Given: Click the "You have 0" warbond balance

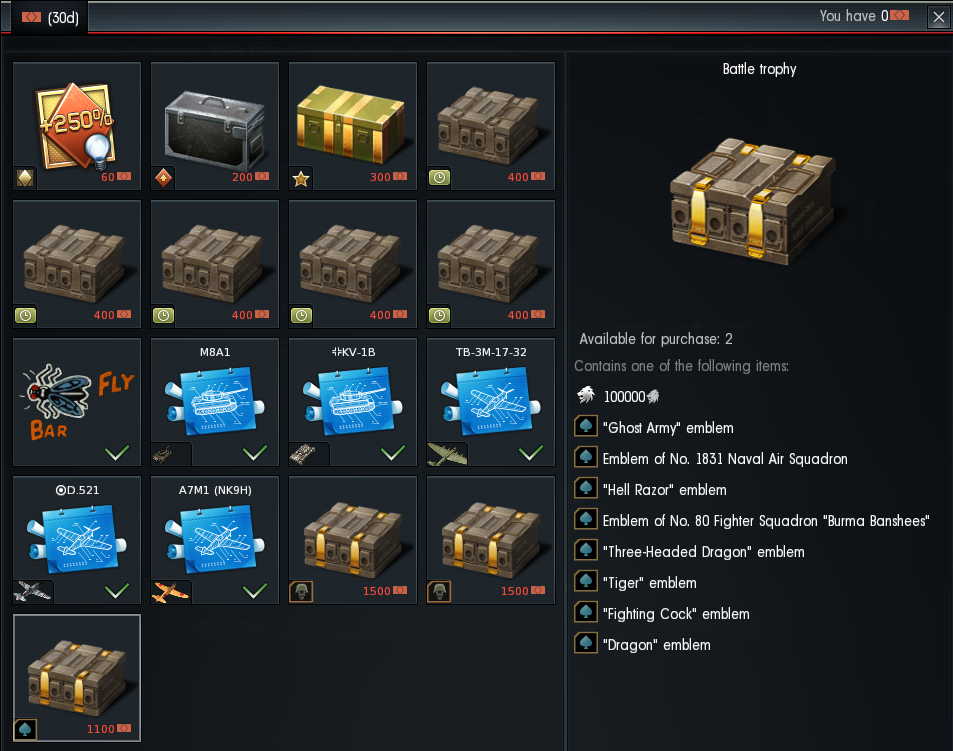Looking at the screenshot, I should click(864, 16).
